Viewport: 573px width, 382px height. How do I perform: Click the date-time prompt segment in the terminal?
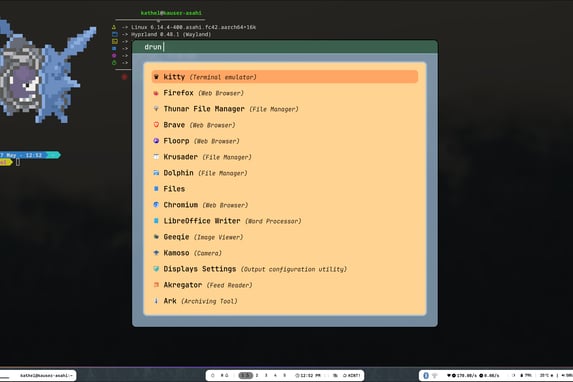pyautogui.click(x=29, y=155)
